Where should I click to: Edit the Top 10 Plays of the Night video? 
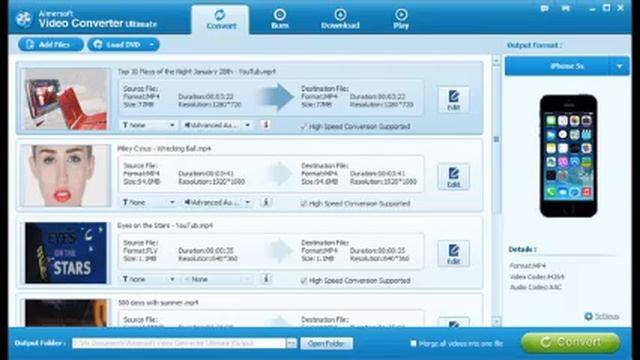pyautogui.click(x=453, y=100)
